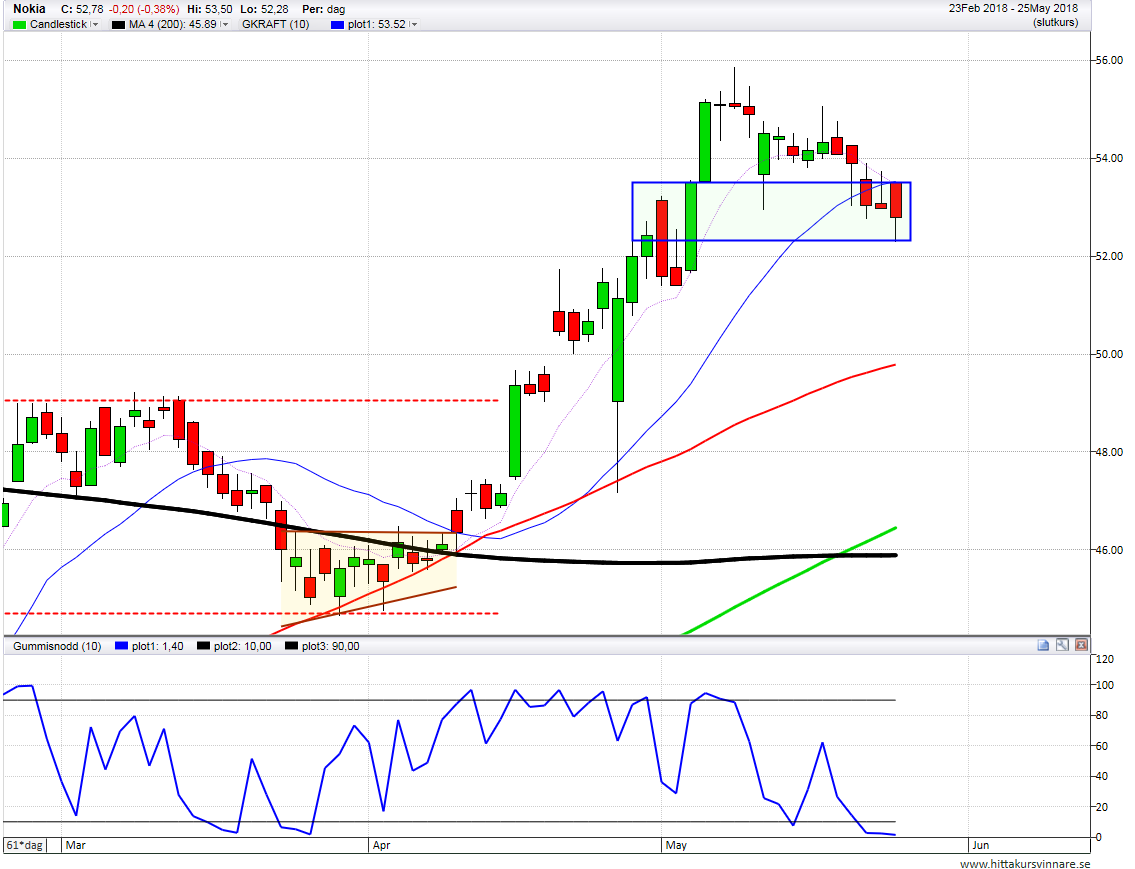This screenshot has width=1135, height=869.
Task: Click the blue Gummisnodd plot1 swatch
Action: [x=122, y=646]
